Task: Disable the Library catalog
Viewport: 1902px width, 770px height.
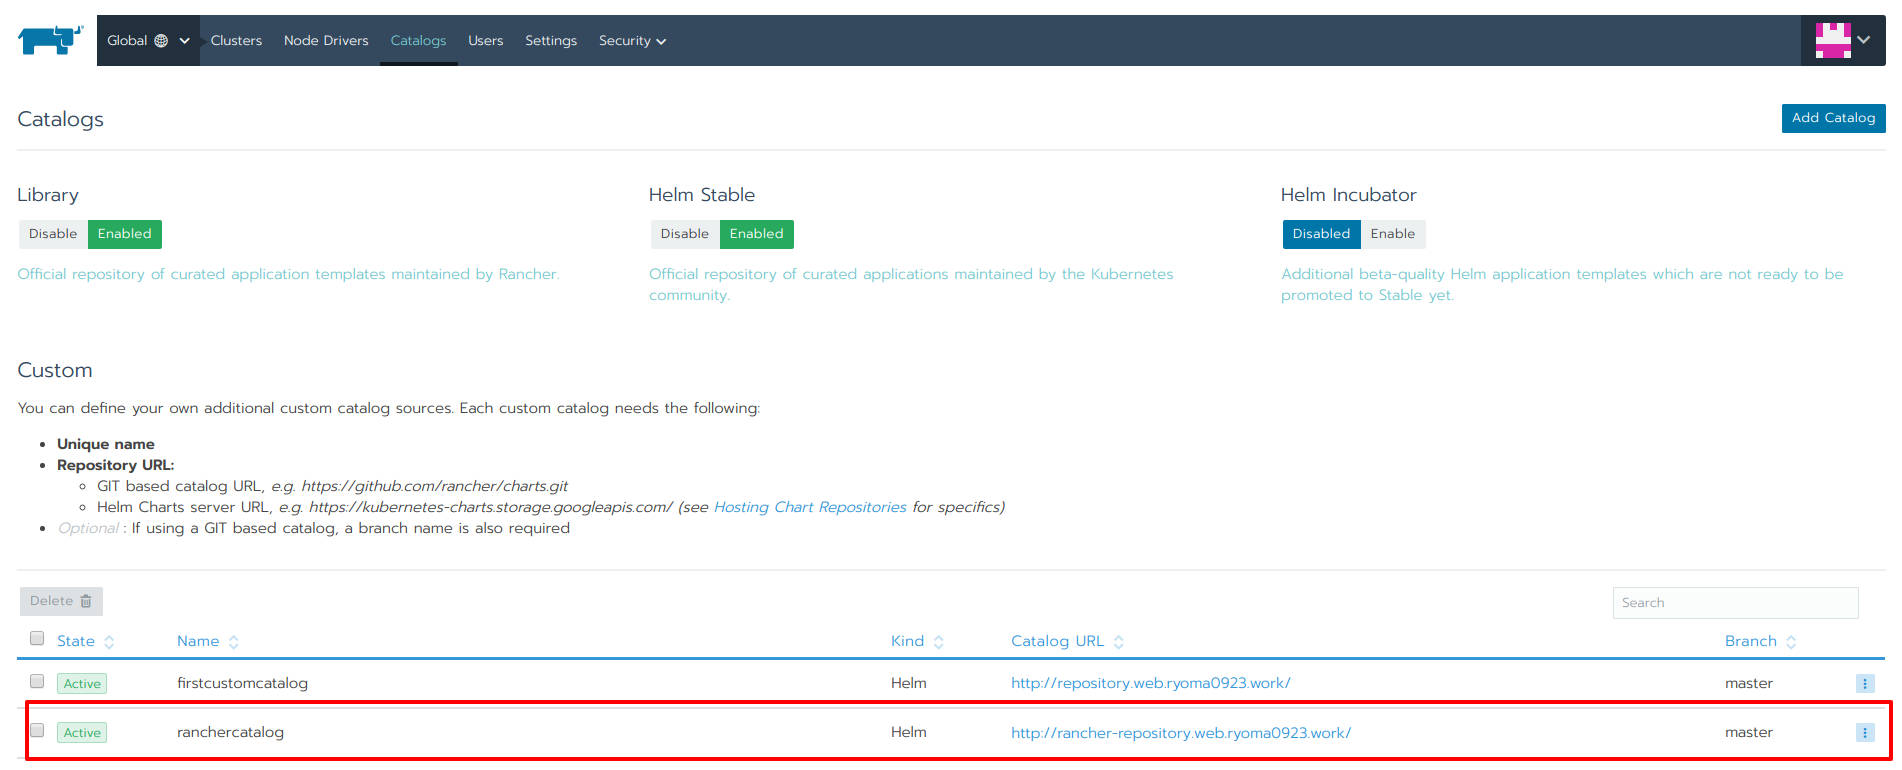Action: click(53, 234)
